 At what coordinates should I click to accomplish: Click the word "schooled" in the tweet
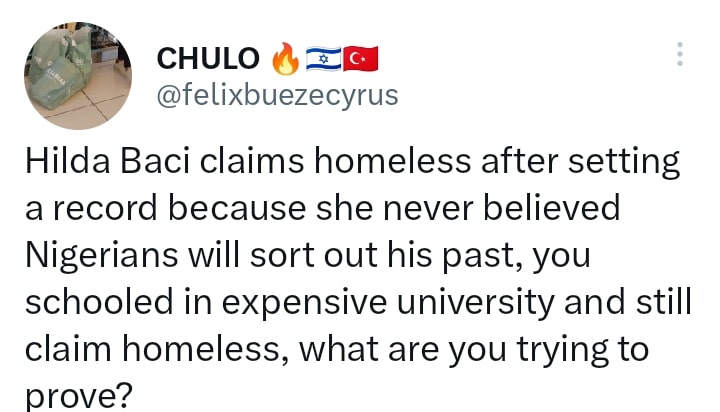pyautogui.click(x=99, y=302)
